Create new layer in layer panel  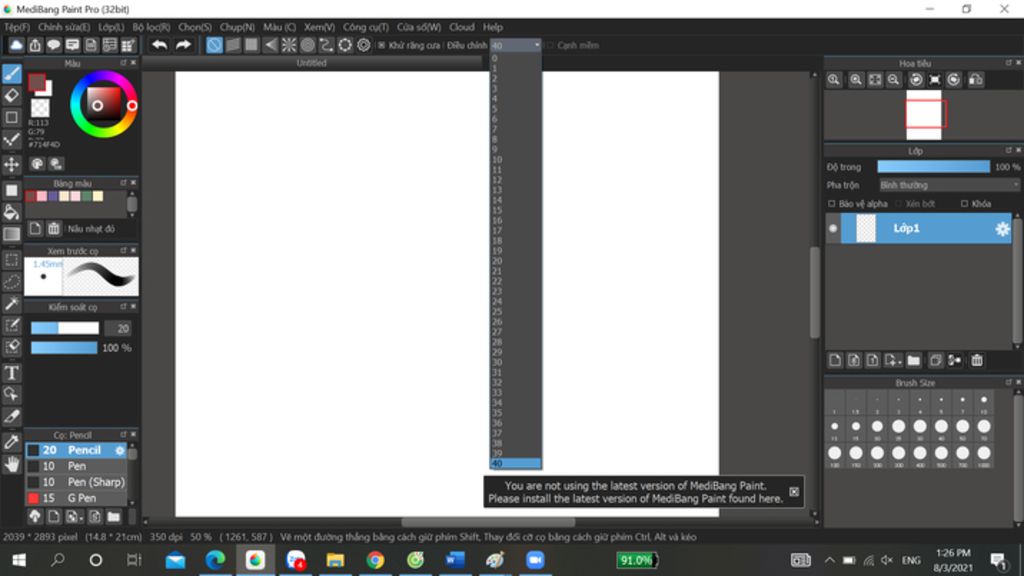(835, 360)
